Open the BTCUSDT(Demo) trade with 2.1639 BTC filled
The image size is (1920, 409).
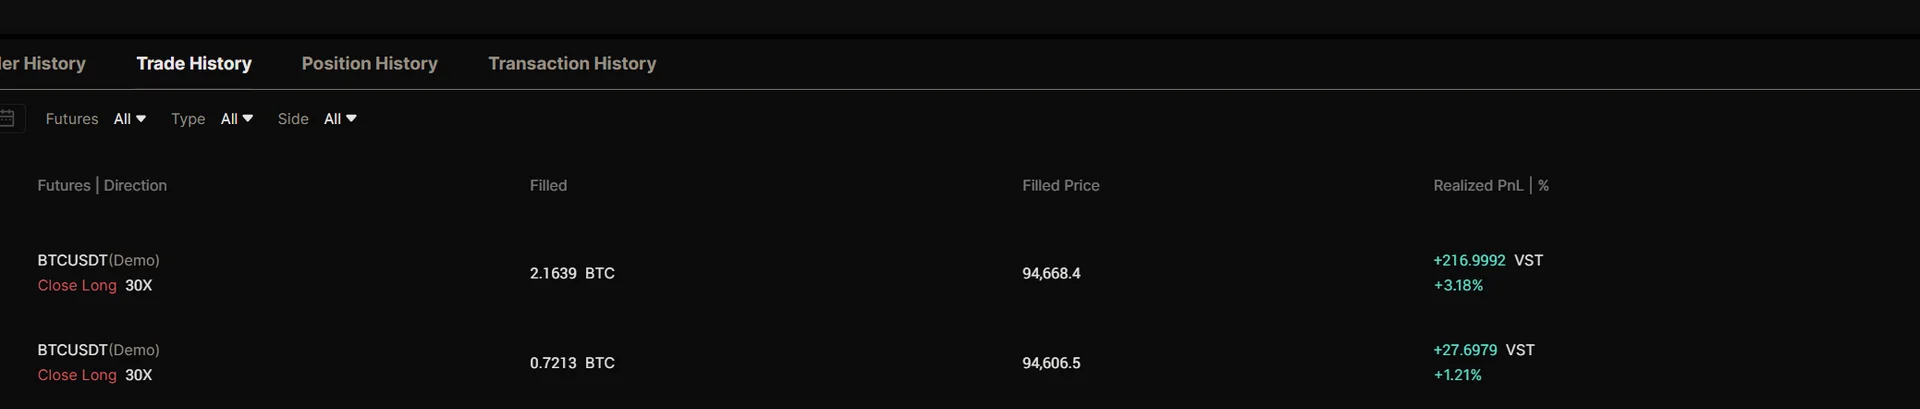point(98,261)
